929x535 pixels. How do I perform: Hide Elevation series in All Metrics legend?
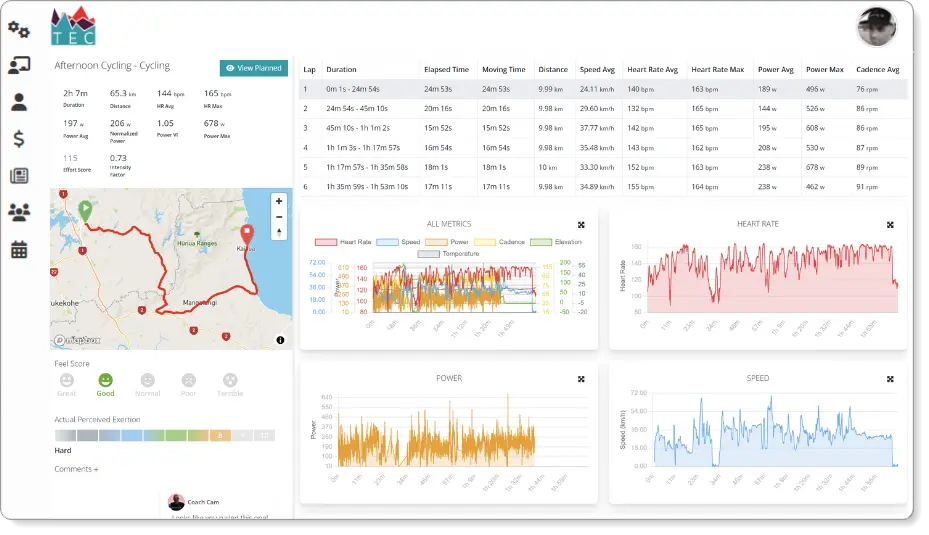555,242
